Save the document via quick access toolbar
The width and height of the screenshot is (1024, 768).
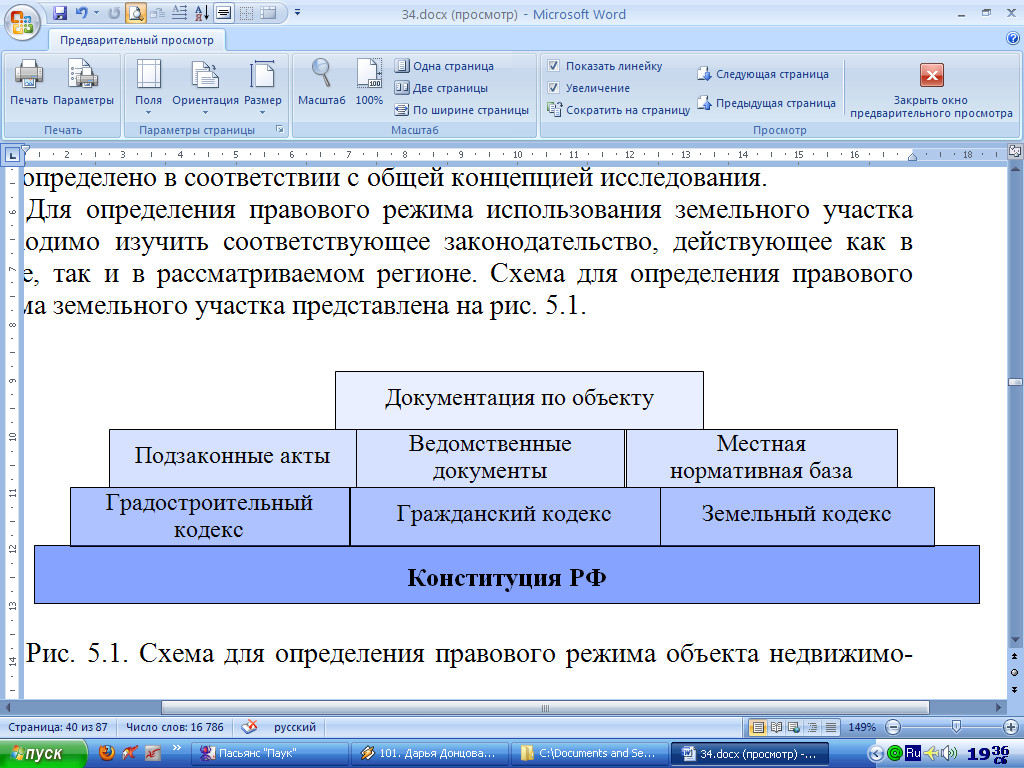pyautogui.click(x=60, y=12)
